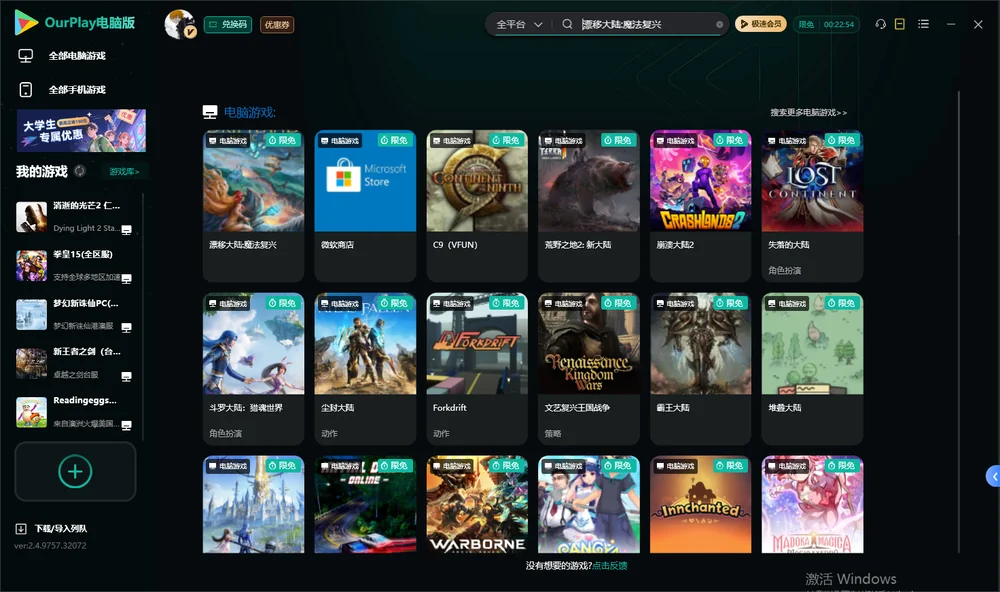
Task: Click the refresh icon beside 我的游戏
Action: (x=80, y=171)
